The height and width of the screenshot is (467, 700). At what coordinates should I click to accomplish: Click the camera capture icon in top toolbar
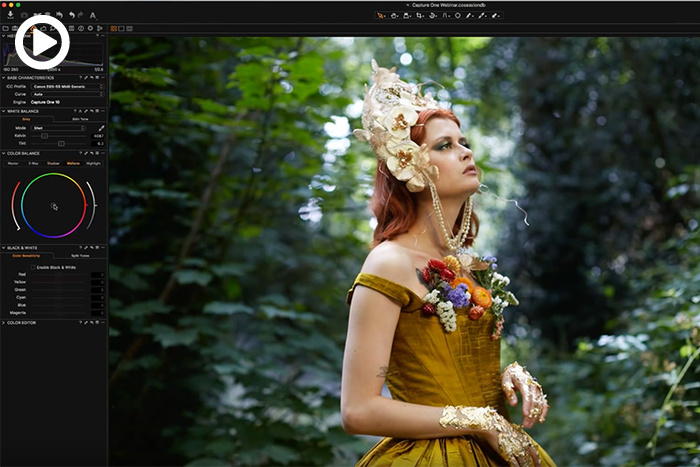[24, 15]
